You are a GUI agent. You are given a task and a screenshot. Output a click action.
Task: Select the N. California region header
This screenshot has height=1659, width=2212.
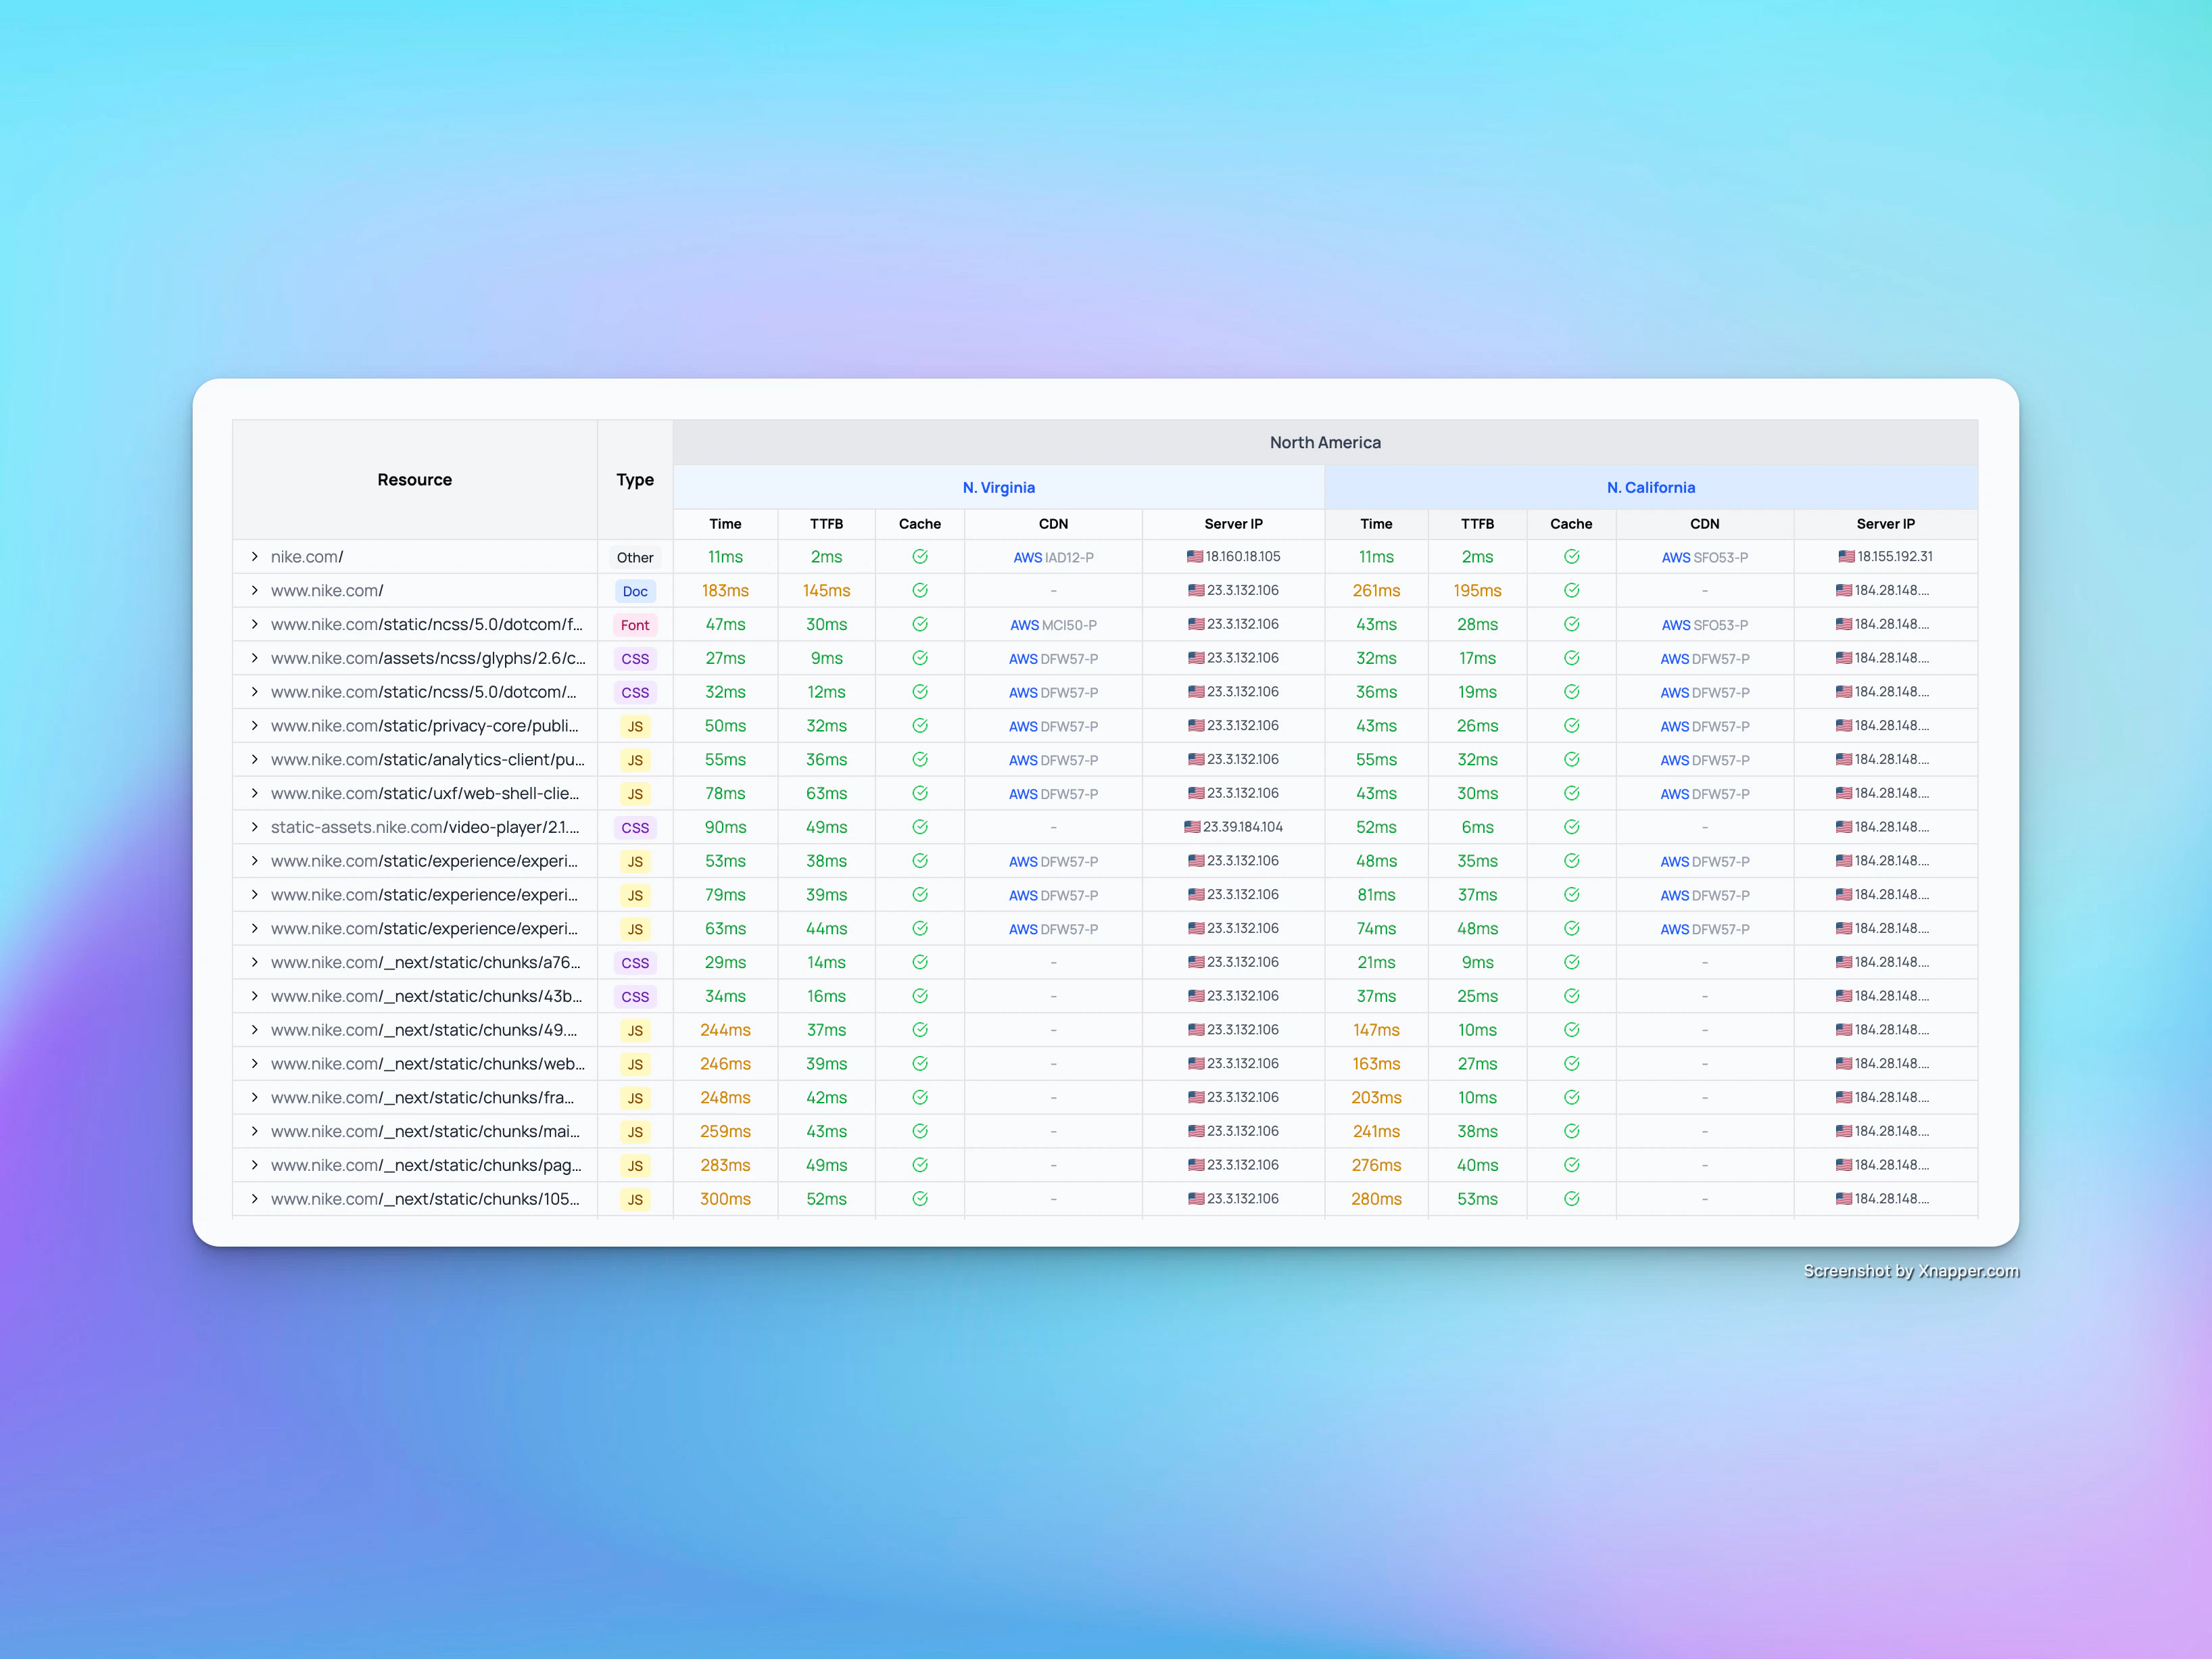[x=1650, y=488]
